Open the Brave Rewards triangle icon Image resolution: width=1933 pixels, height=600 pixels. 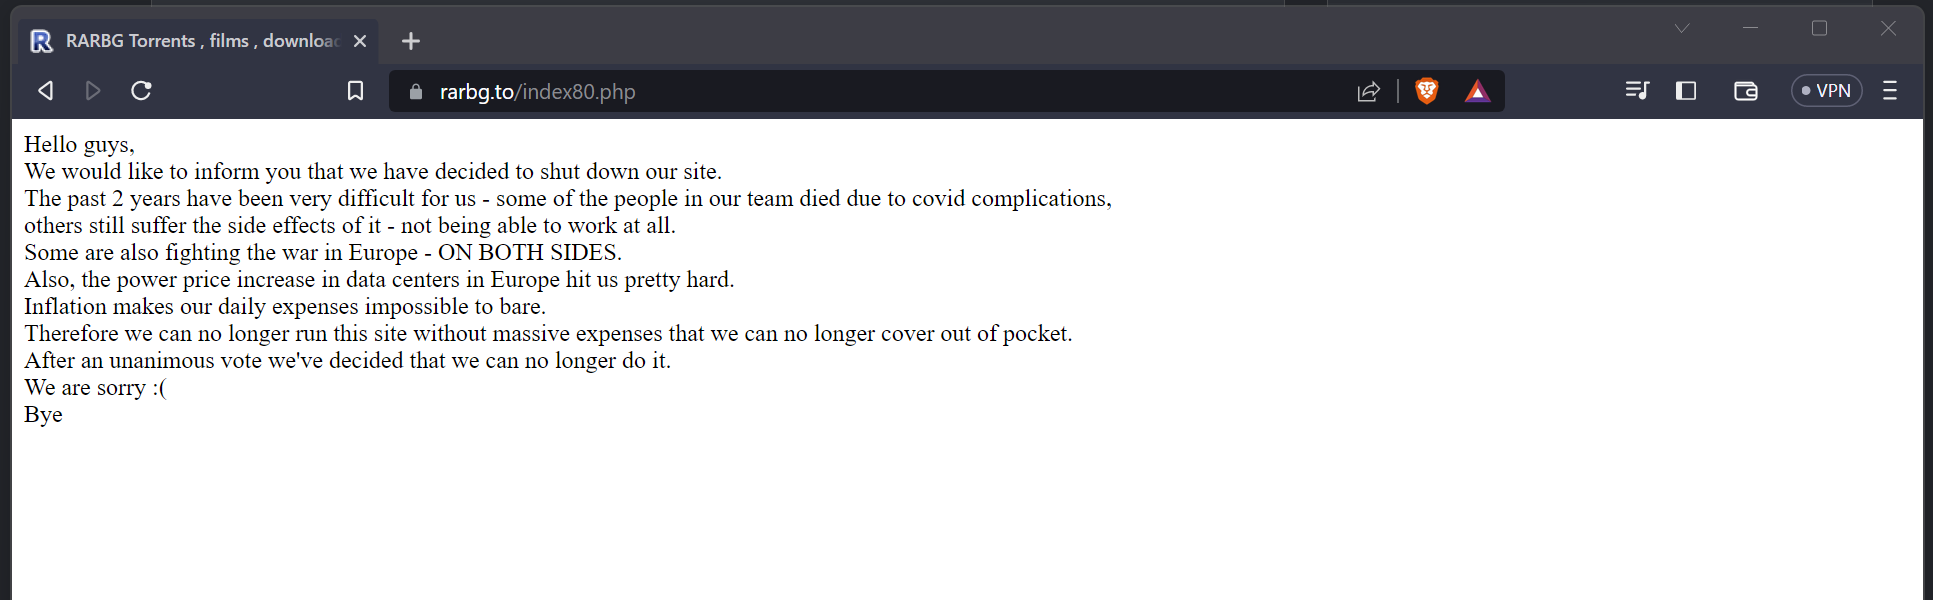(1477, 91)
